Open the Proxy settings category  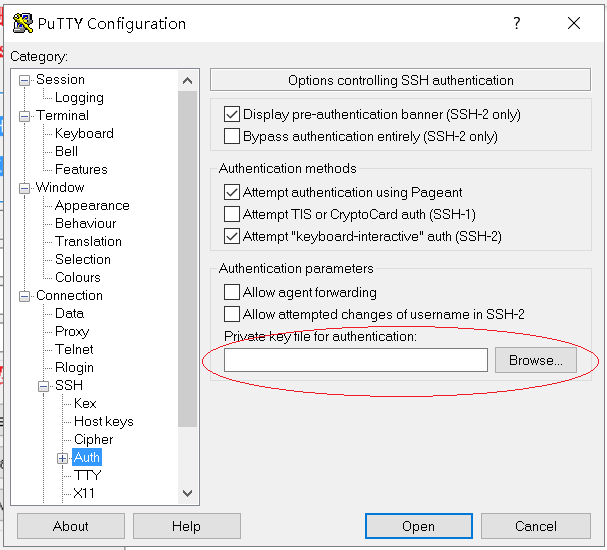tap(72, 332)
